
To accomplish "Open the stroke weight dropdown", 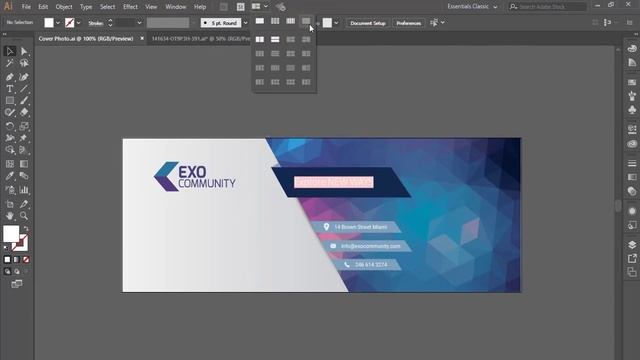I will [139, 23].
